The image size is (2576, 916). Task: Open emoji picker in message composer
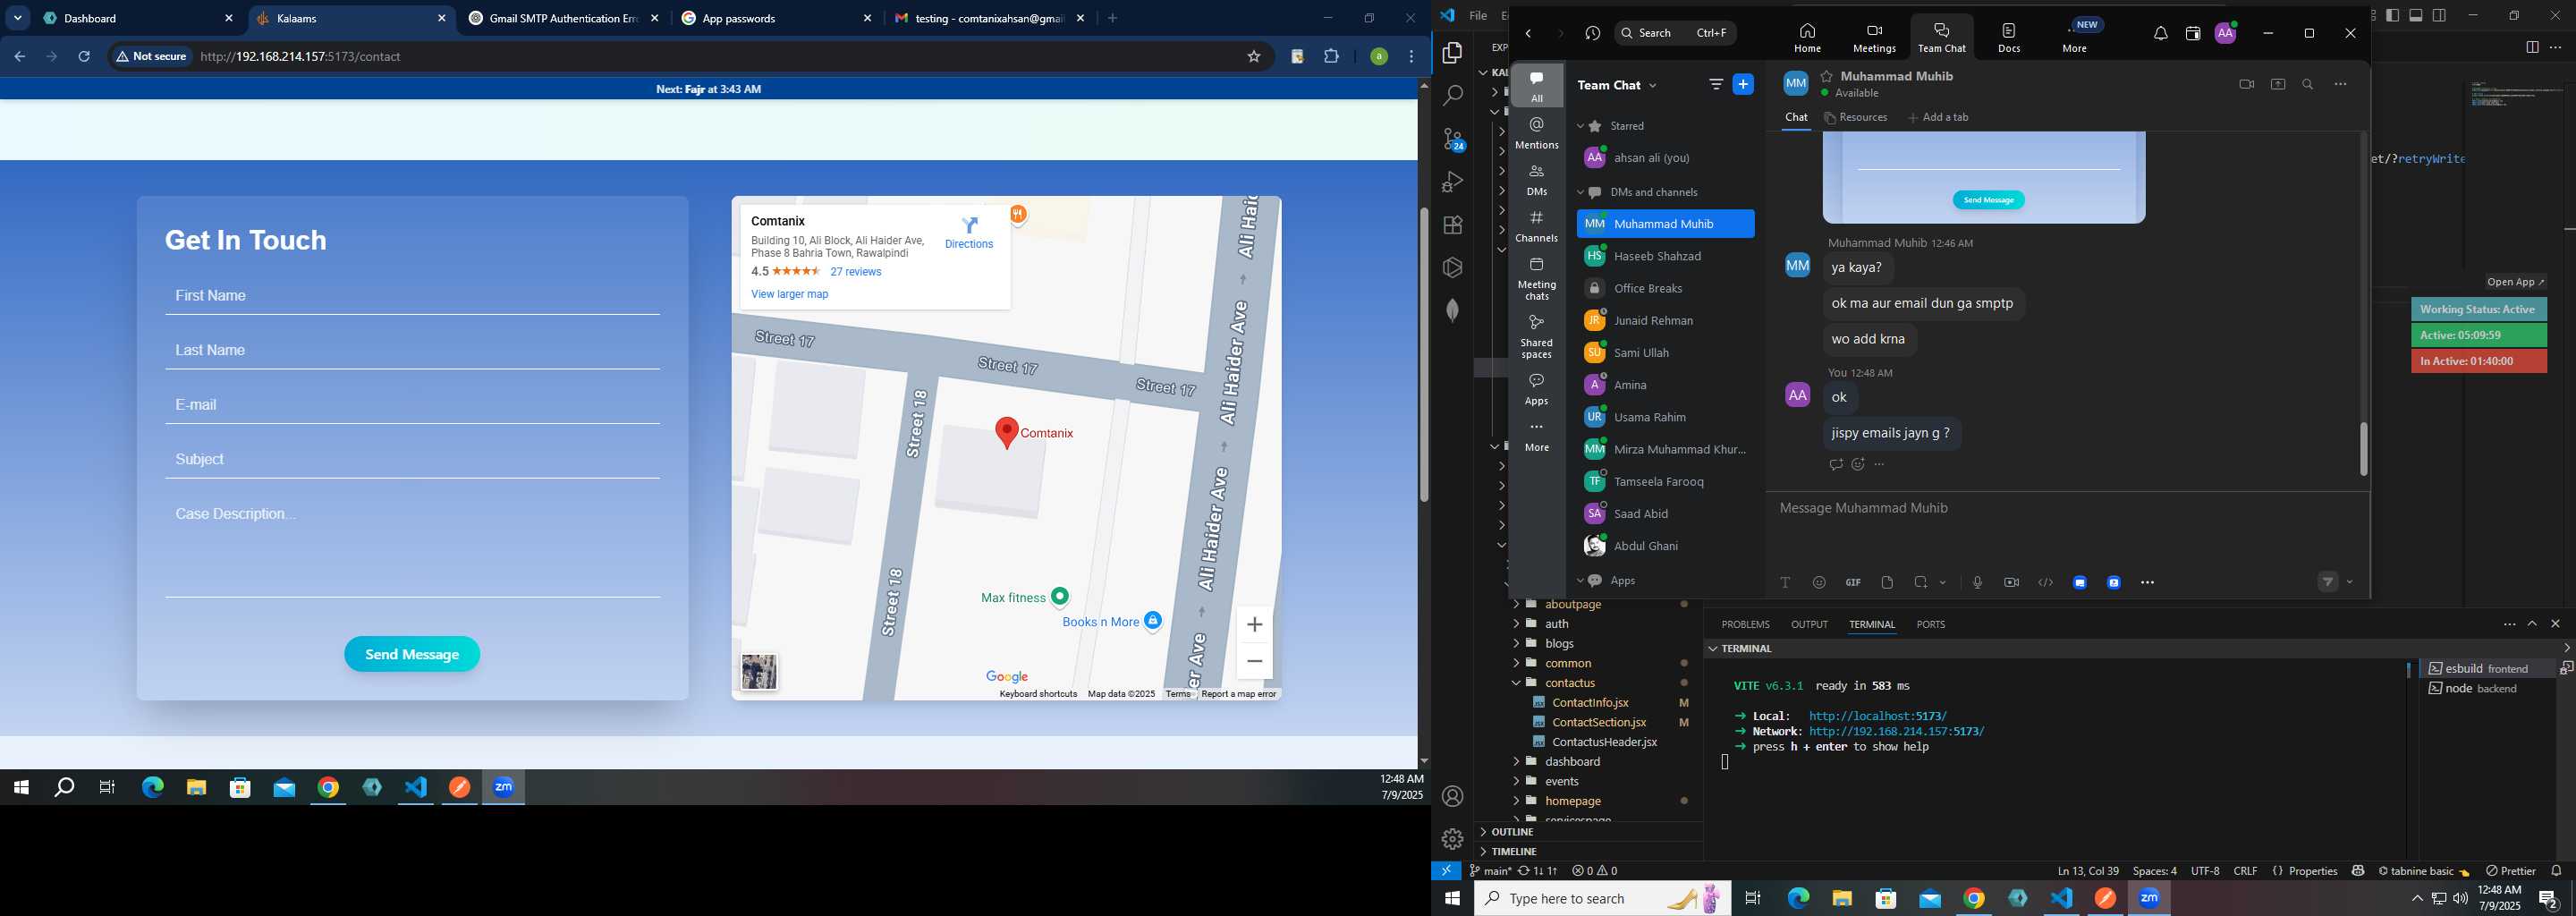click(1819, 583)
